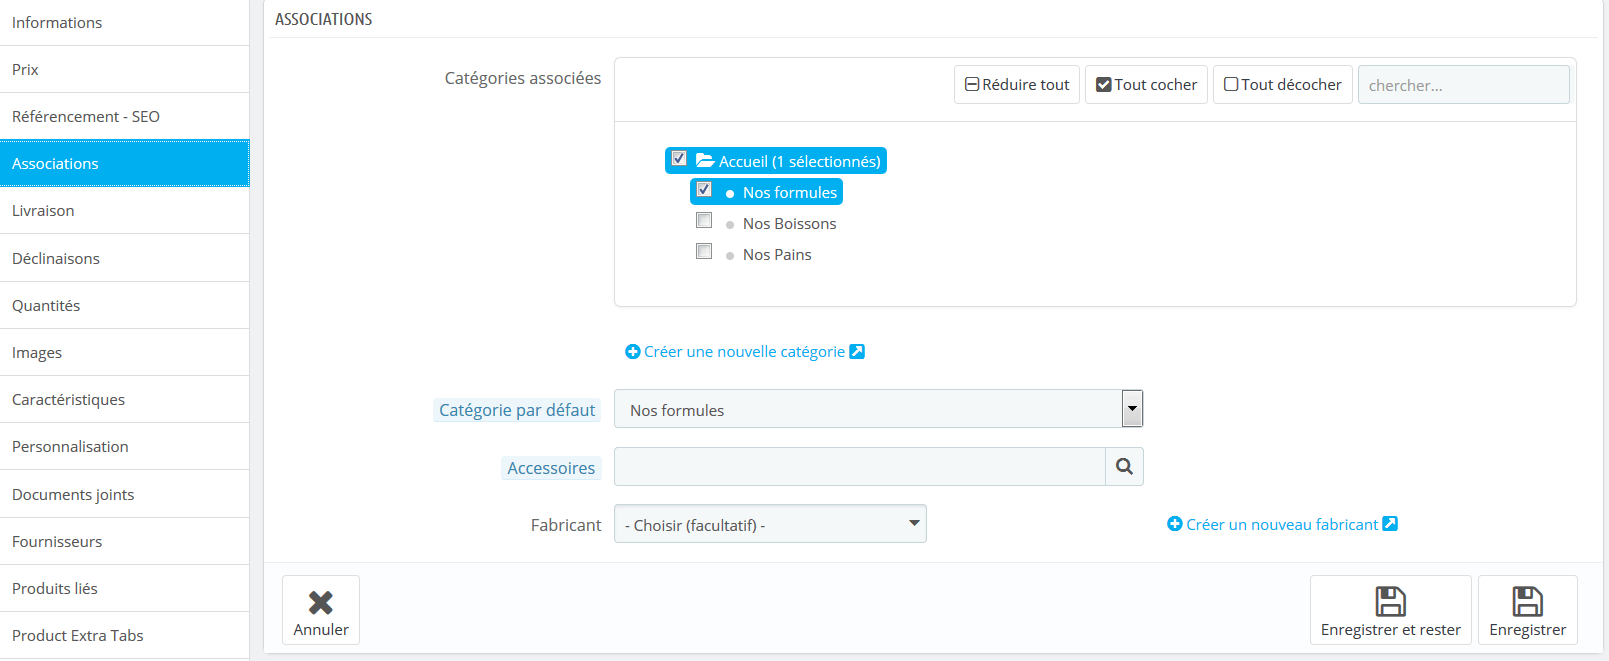The width and height of the screenshot is (1609, 661).
Task: Click the external link icon after Créer une nouvelle catégorie
Action: 858,351
